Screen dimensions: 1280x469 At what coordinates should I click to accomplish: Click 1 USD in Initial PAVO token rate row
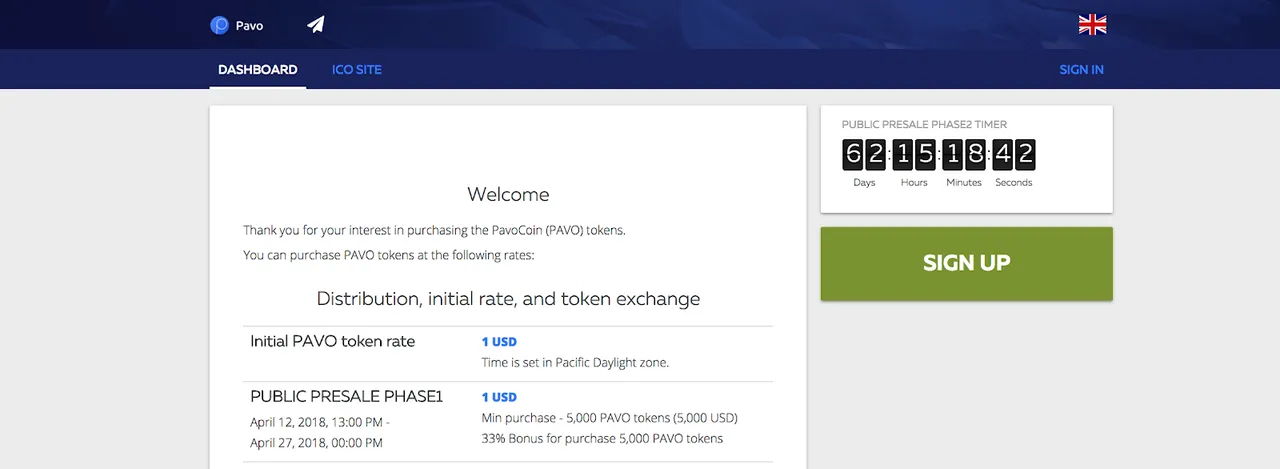[499, 342]
